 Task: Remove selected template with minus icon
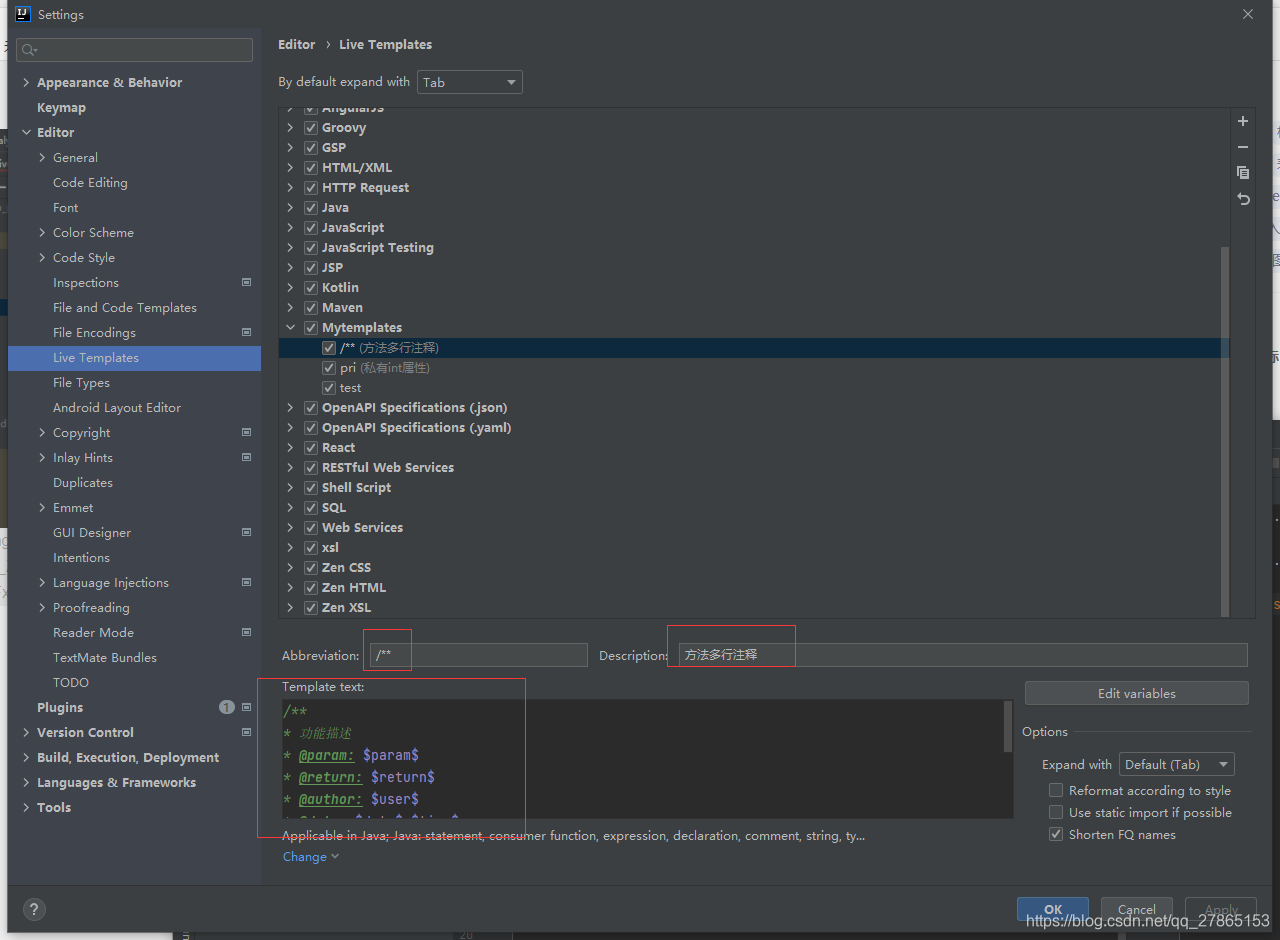(x=1243, y=147)
